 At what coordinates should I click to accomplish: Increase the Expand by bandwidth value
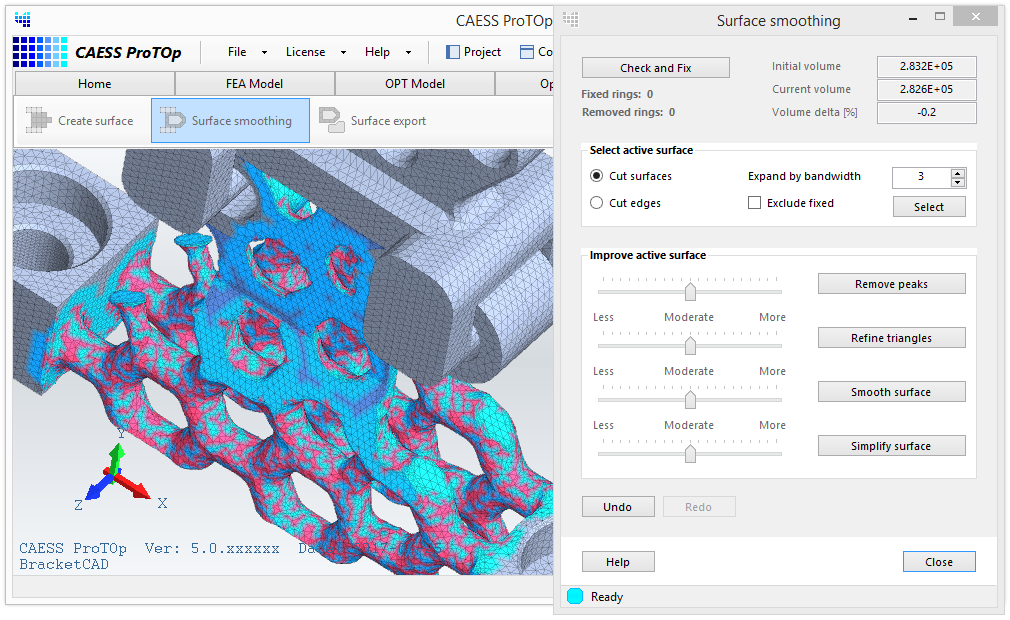pyautogui.click(x=958, y=173)
